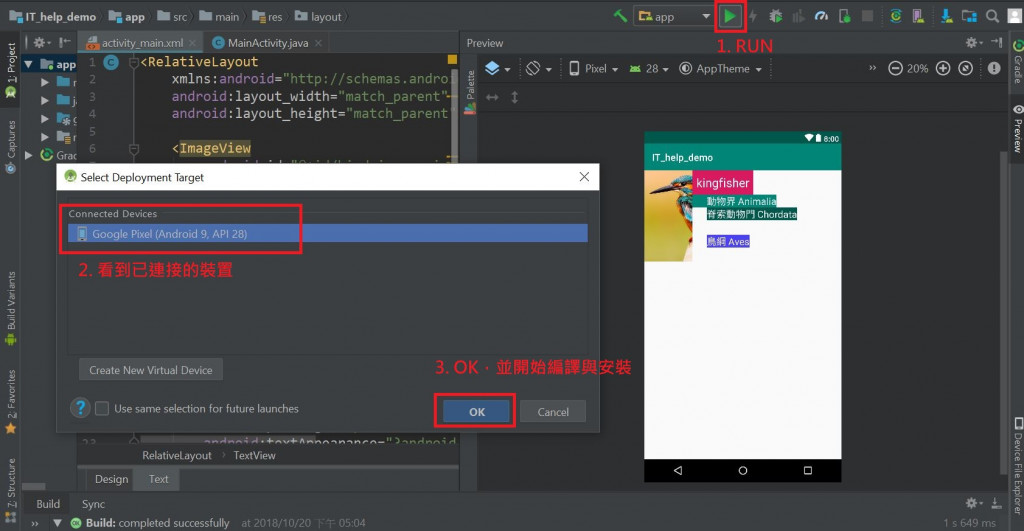Open the Build Variants tool window

point(10,308)
